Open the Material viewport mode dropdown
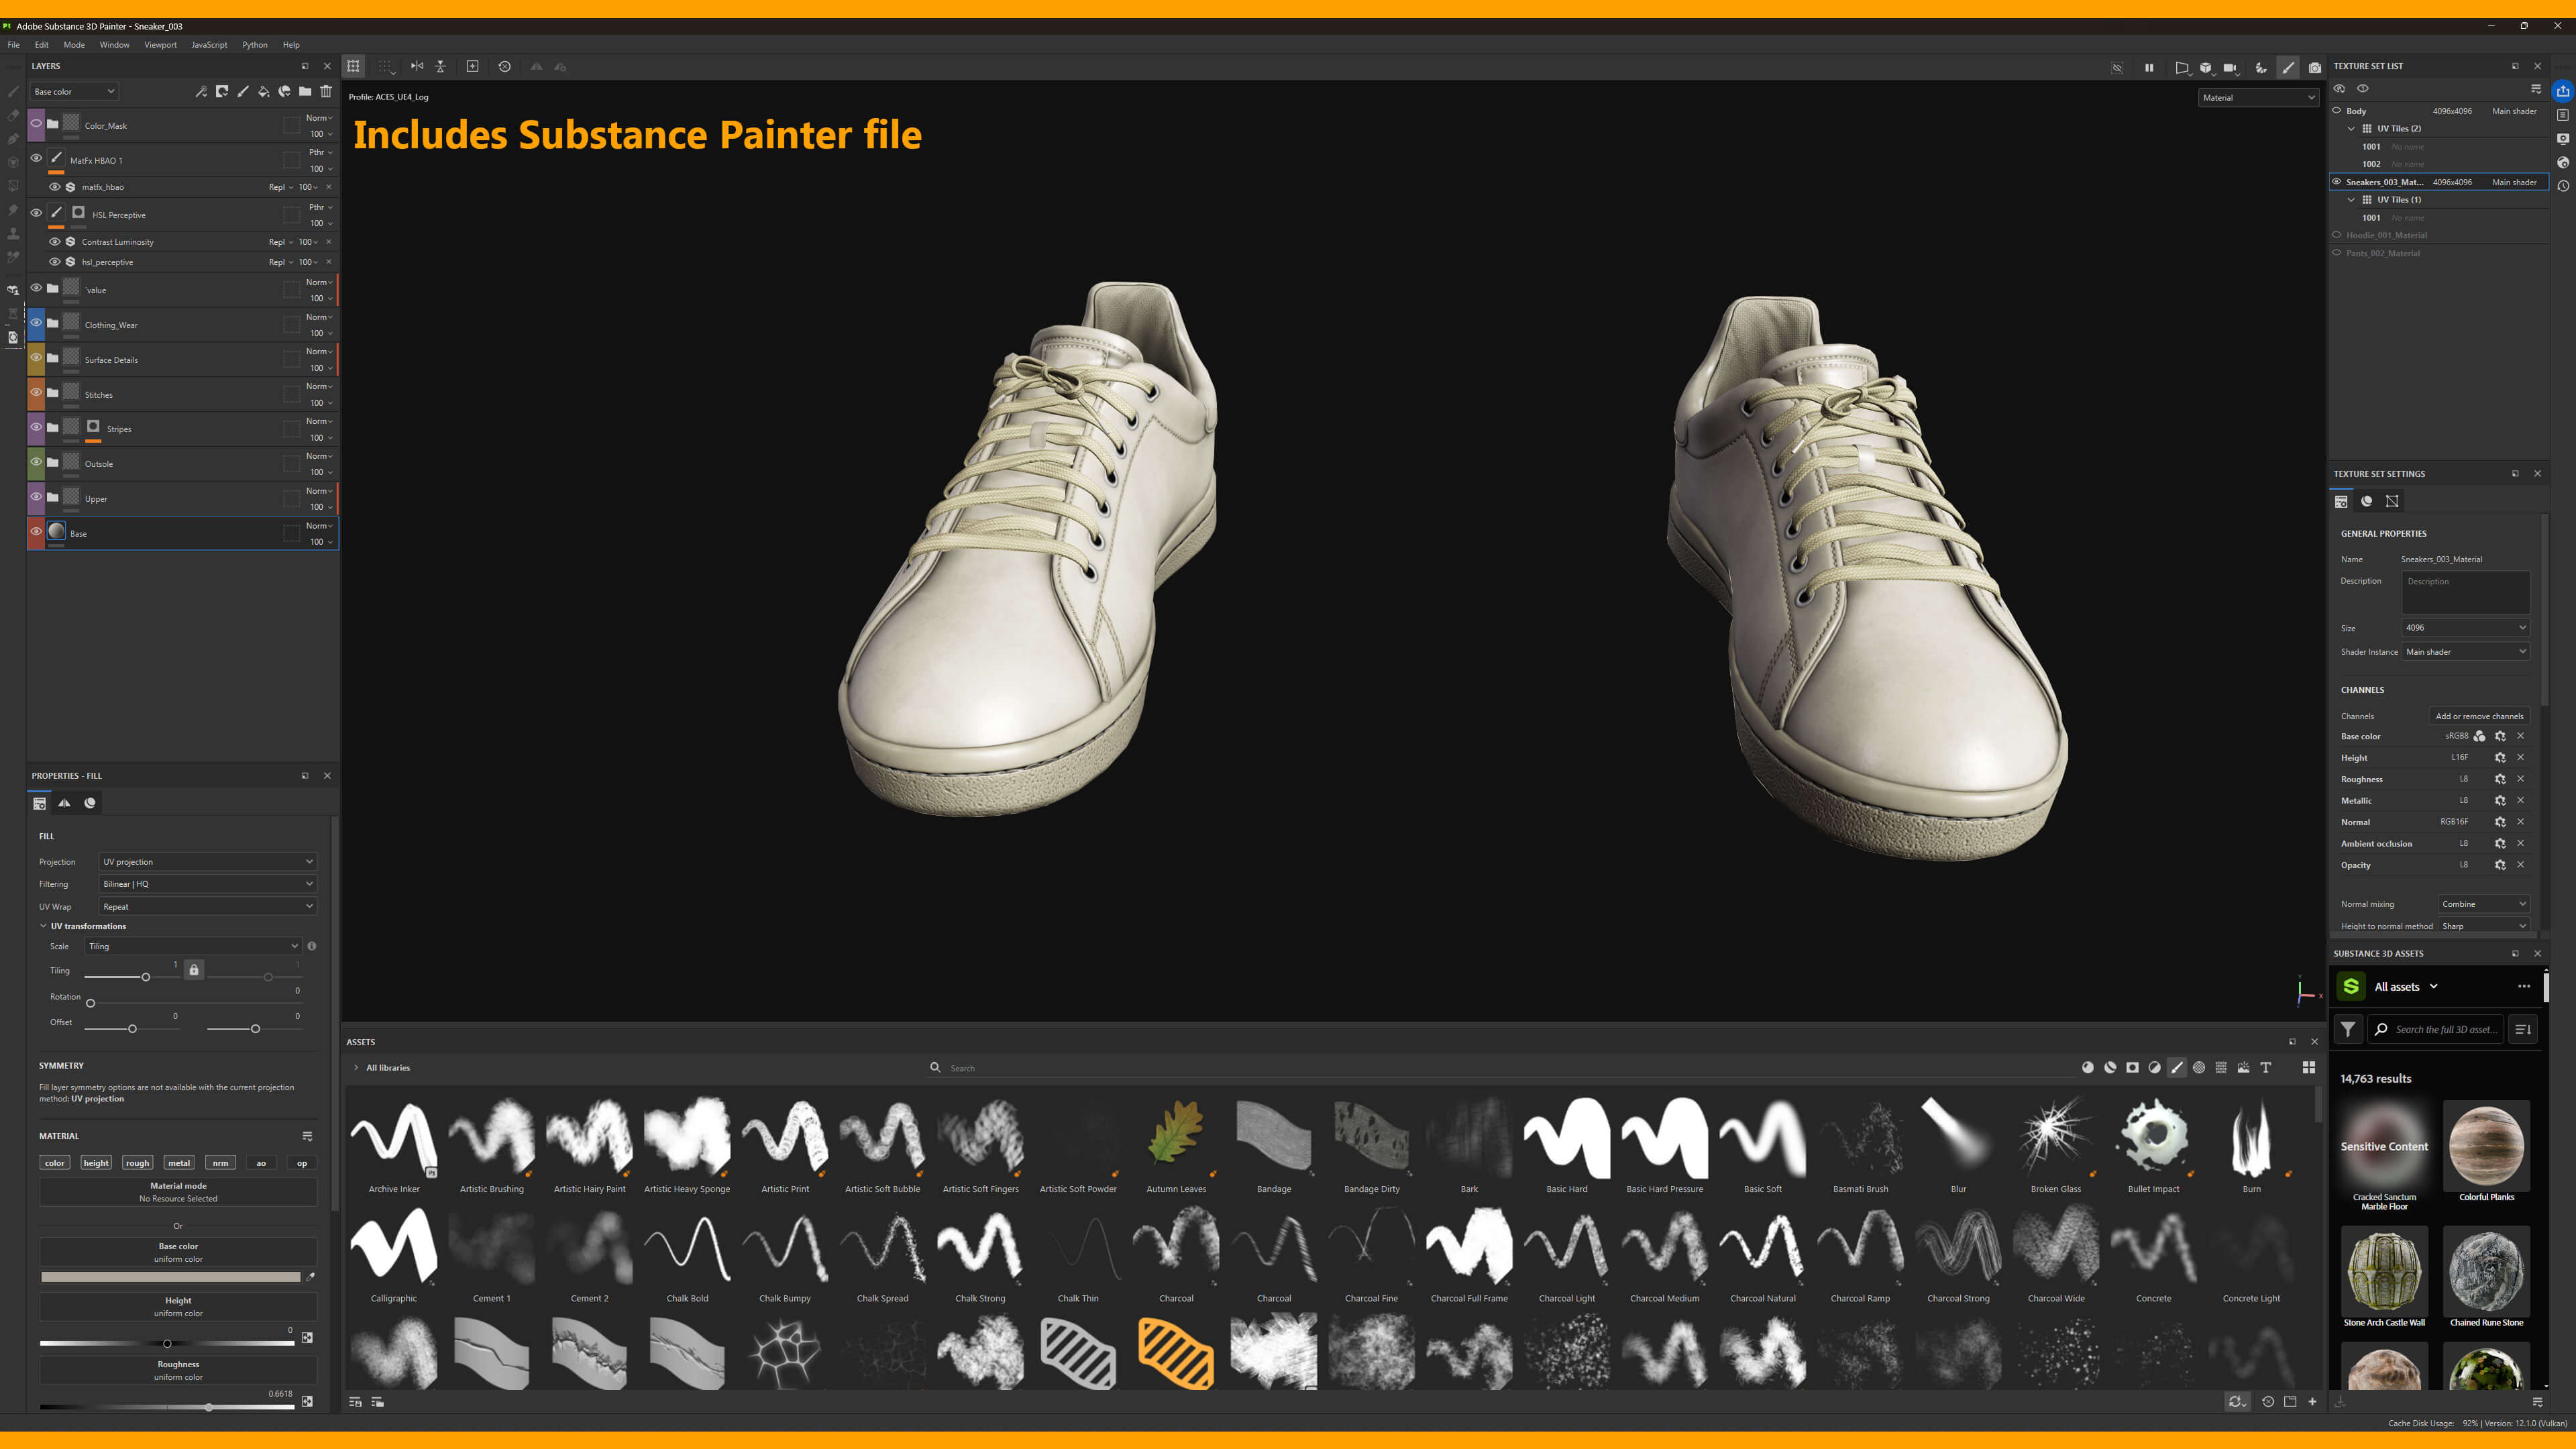2576x1449 pixels. pyautogui.click(x=2258, y=97)
